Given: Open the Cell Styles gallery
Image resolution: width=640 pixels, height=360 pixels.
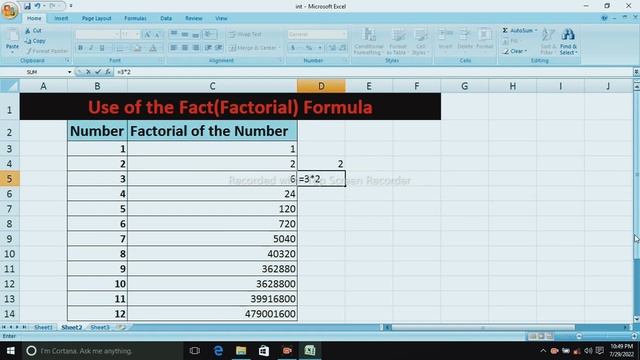Looking at the screenshot, I should click(x=420, y=41).
